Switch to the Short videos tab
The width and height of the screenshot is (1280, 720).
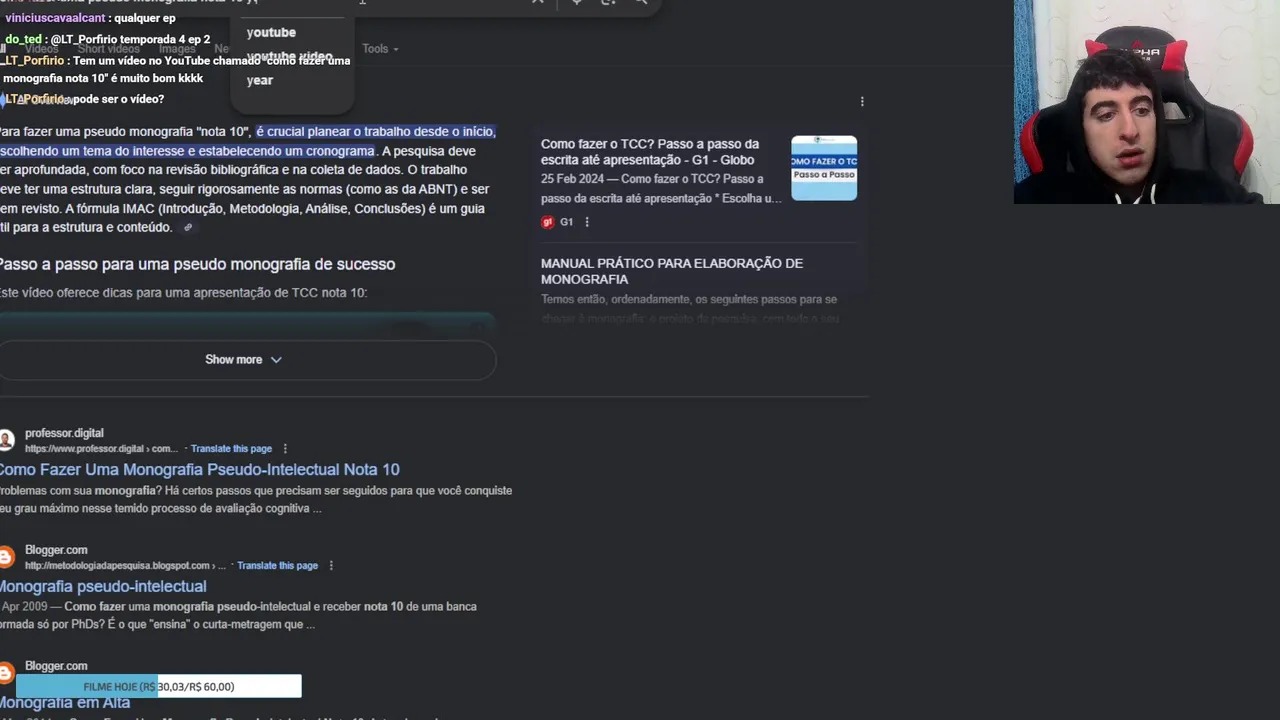click(108, 49)
